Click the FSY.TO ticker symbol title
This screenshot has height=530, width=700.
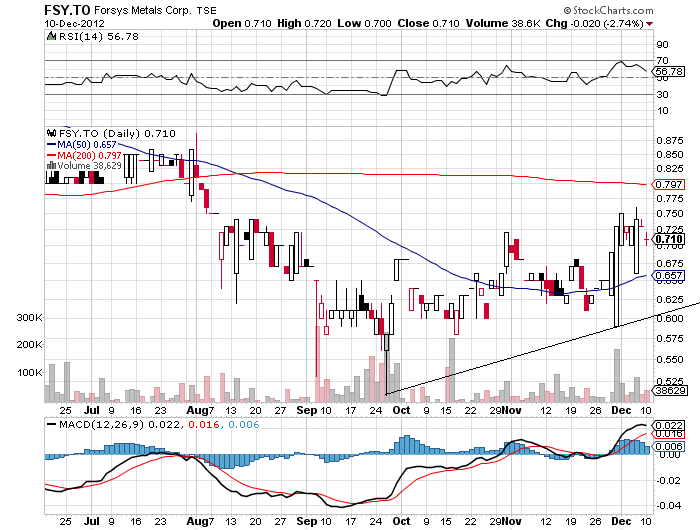(67, 10)
